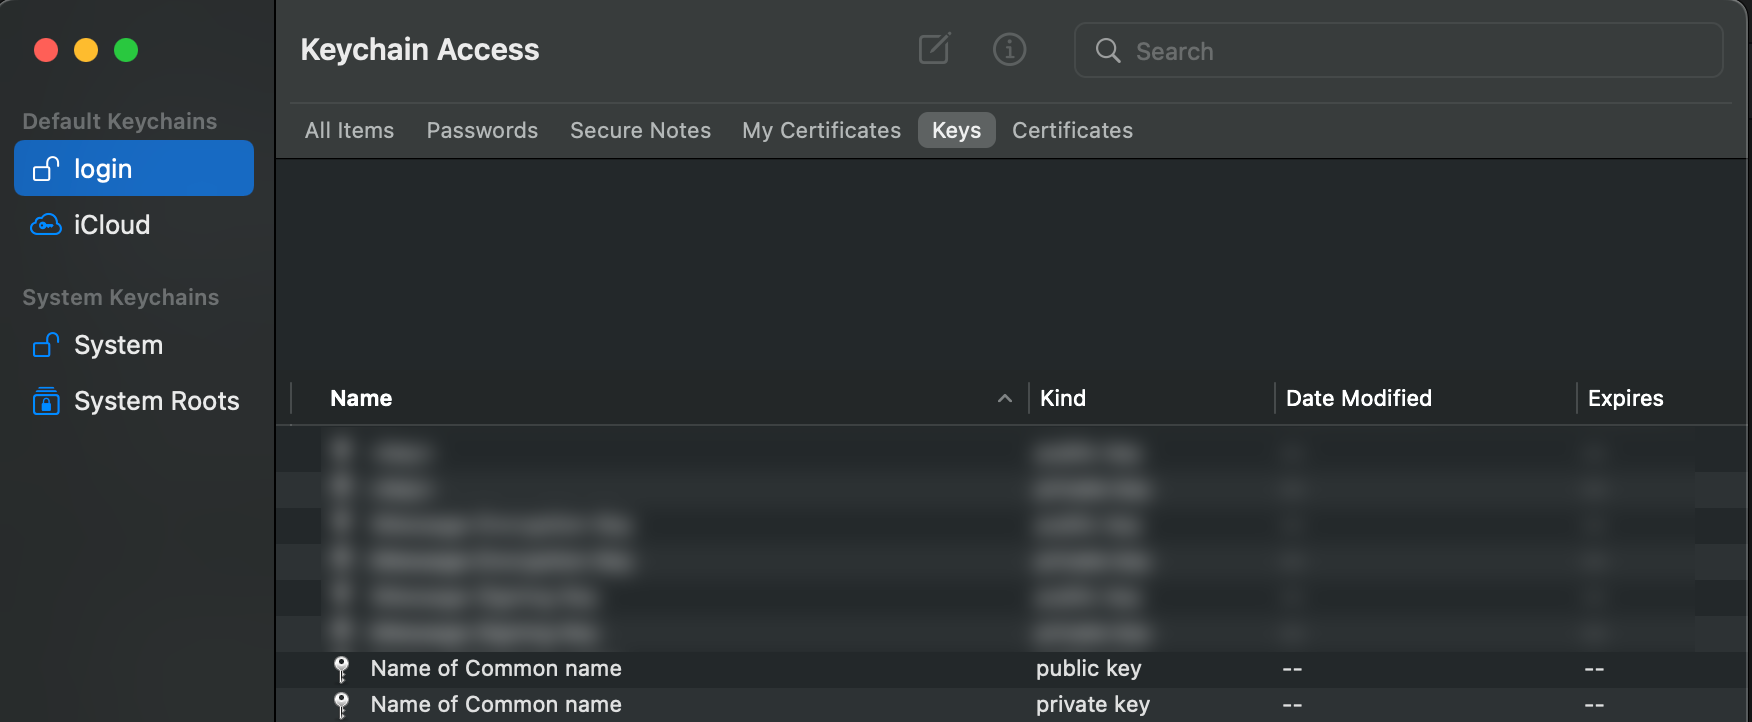This screenshot has width=1752, height=722.
Task: Select the System Roots keychain
Action: tap(156, 401)
